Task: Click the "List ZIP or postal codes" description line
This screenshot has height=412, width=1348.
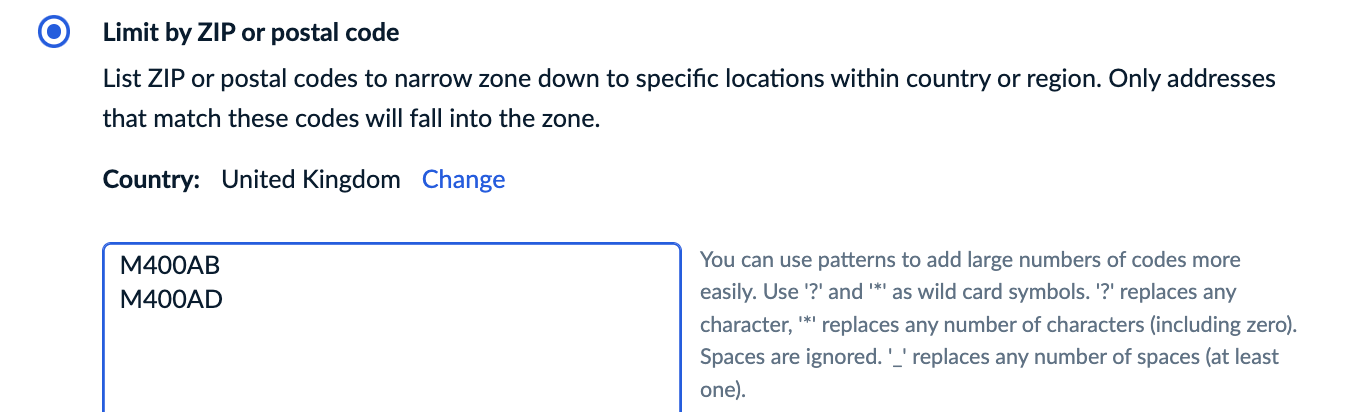Action: [x=688, y=78]
